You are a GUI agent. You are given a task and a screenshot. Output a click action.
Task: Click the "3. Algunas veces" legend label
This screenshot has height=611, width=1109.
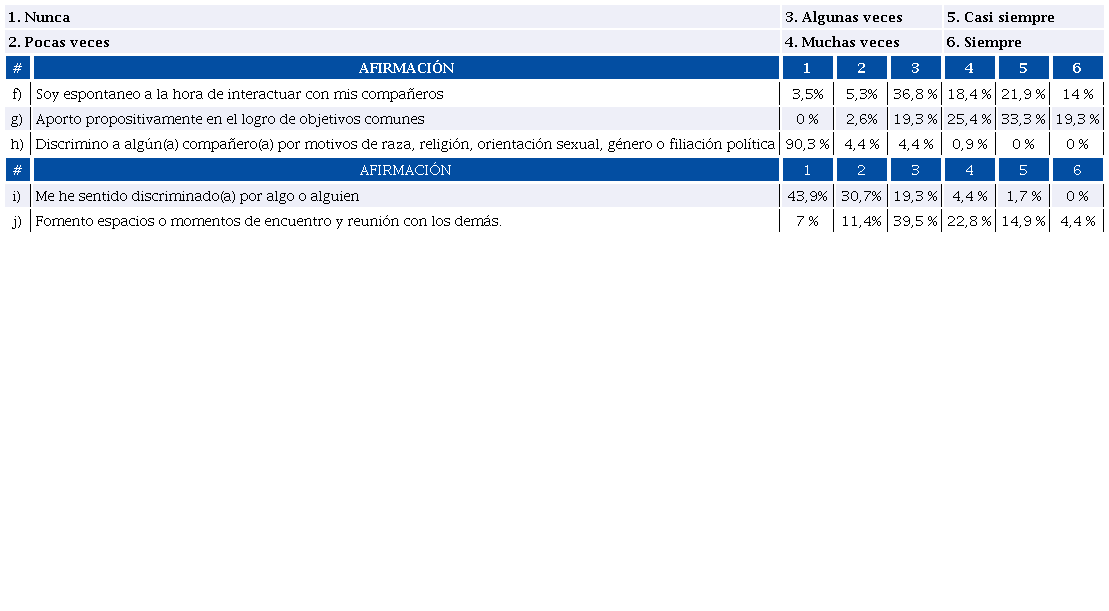844,18
